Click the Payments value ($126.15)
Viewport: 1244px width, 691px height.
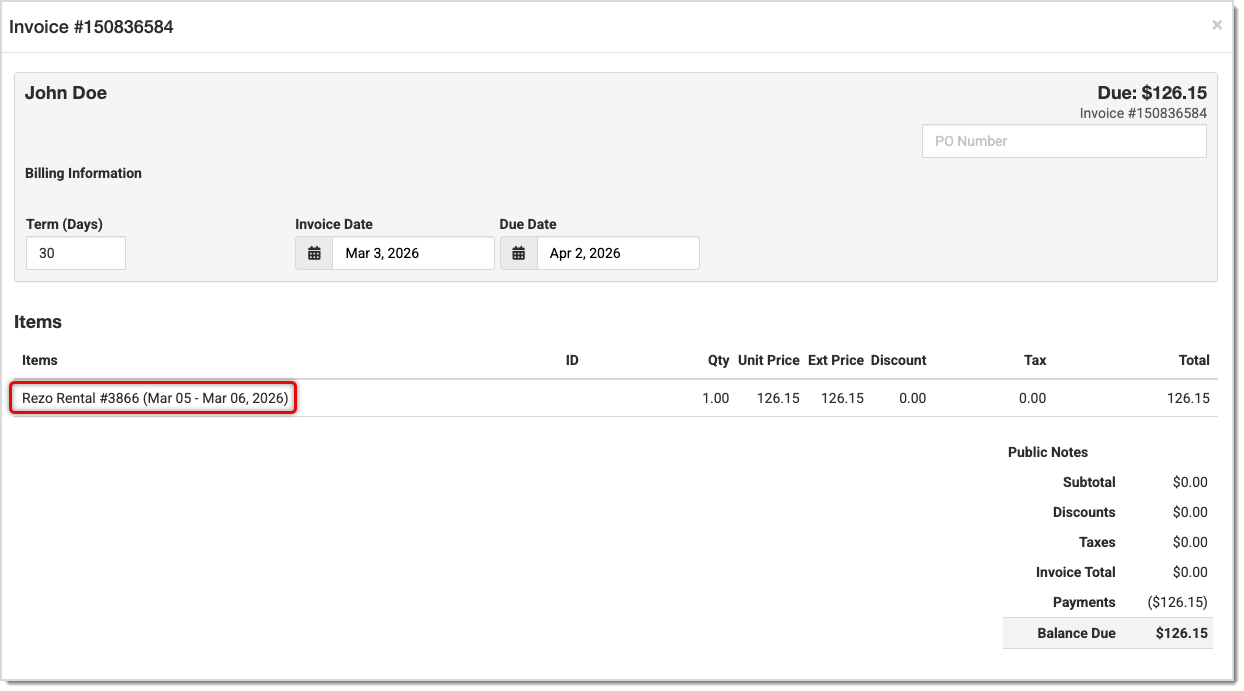[x=1177, y=602]
